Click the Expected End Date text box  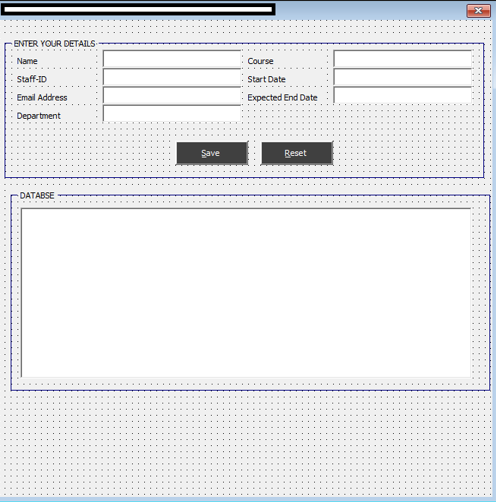[403, 96]
